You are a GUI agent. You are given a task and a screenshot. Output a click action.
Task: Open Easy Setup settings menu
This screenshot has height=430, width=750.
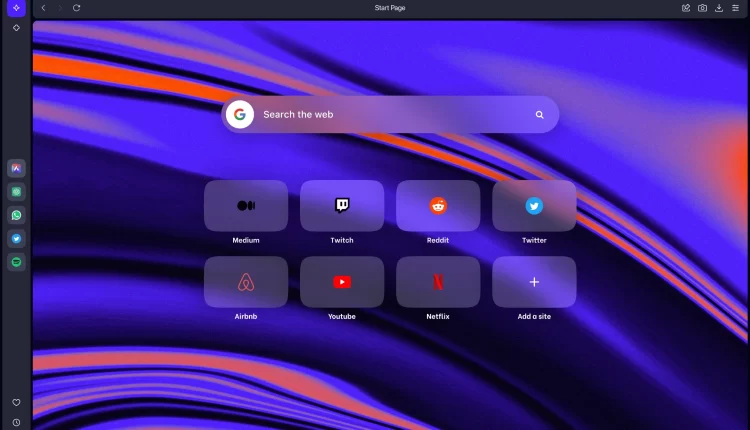[x=736, y=8]
